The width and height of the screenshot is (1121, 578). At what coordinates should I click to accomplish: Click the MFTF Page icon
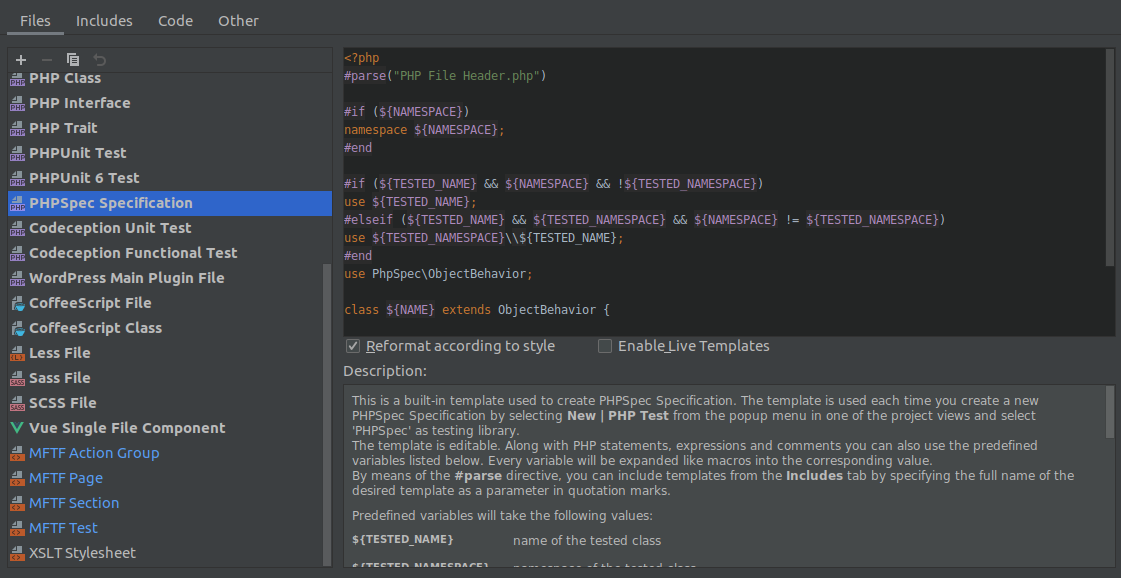coord(17,479)
